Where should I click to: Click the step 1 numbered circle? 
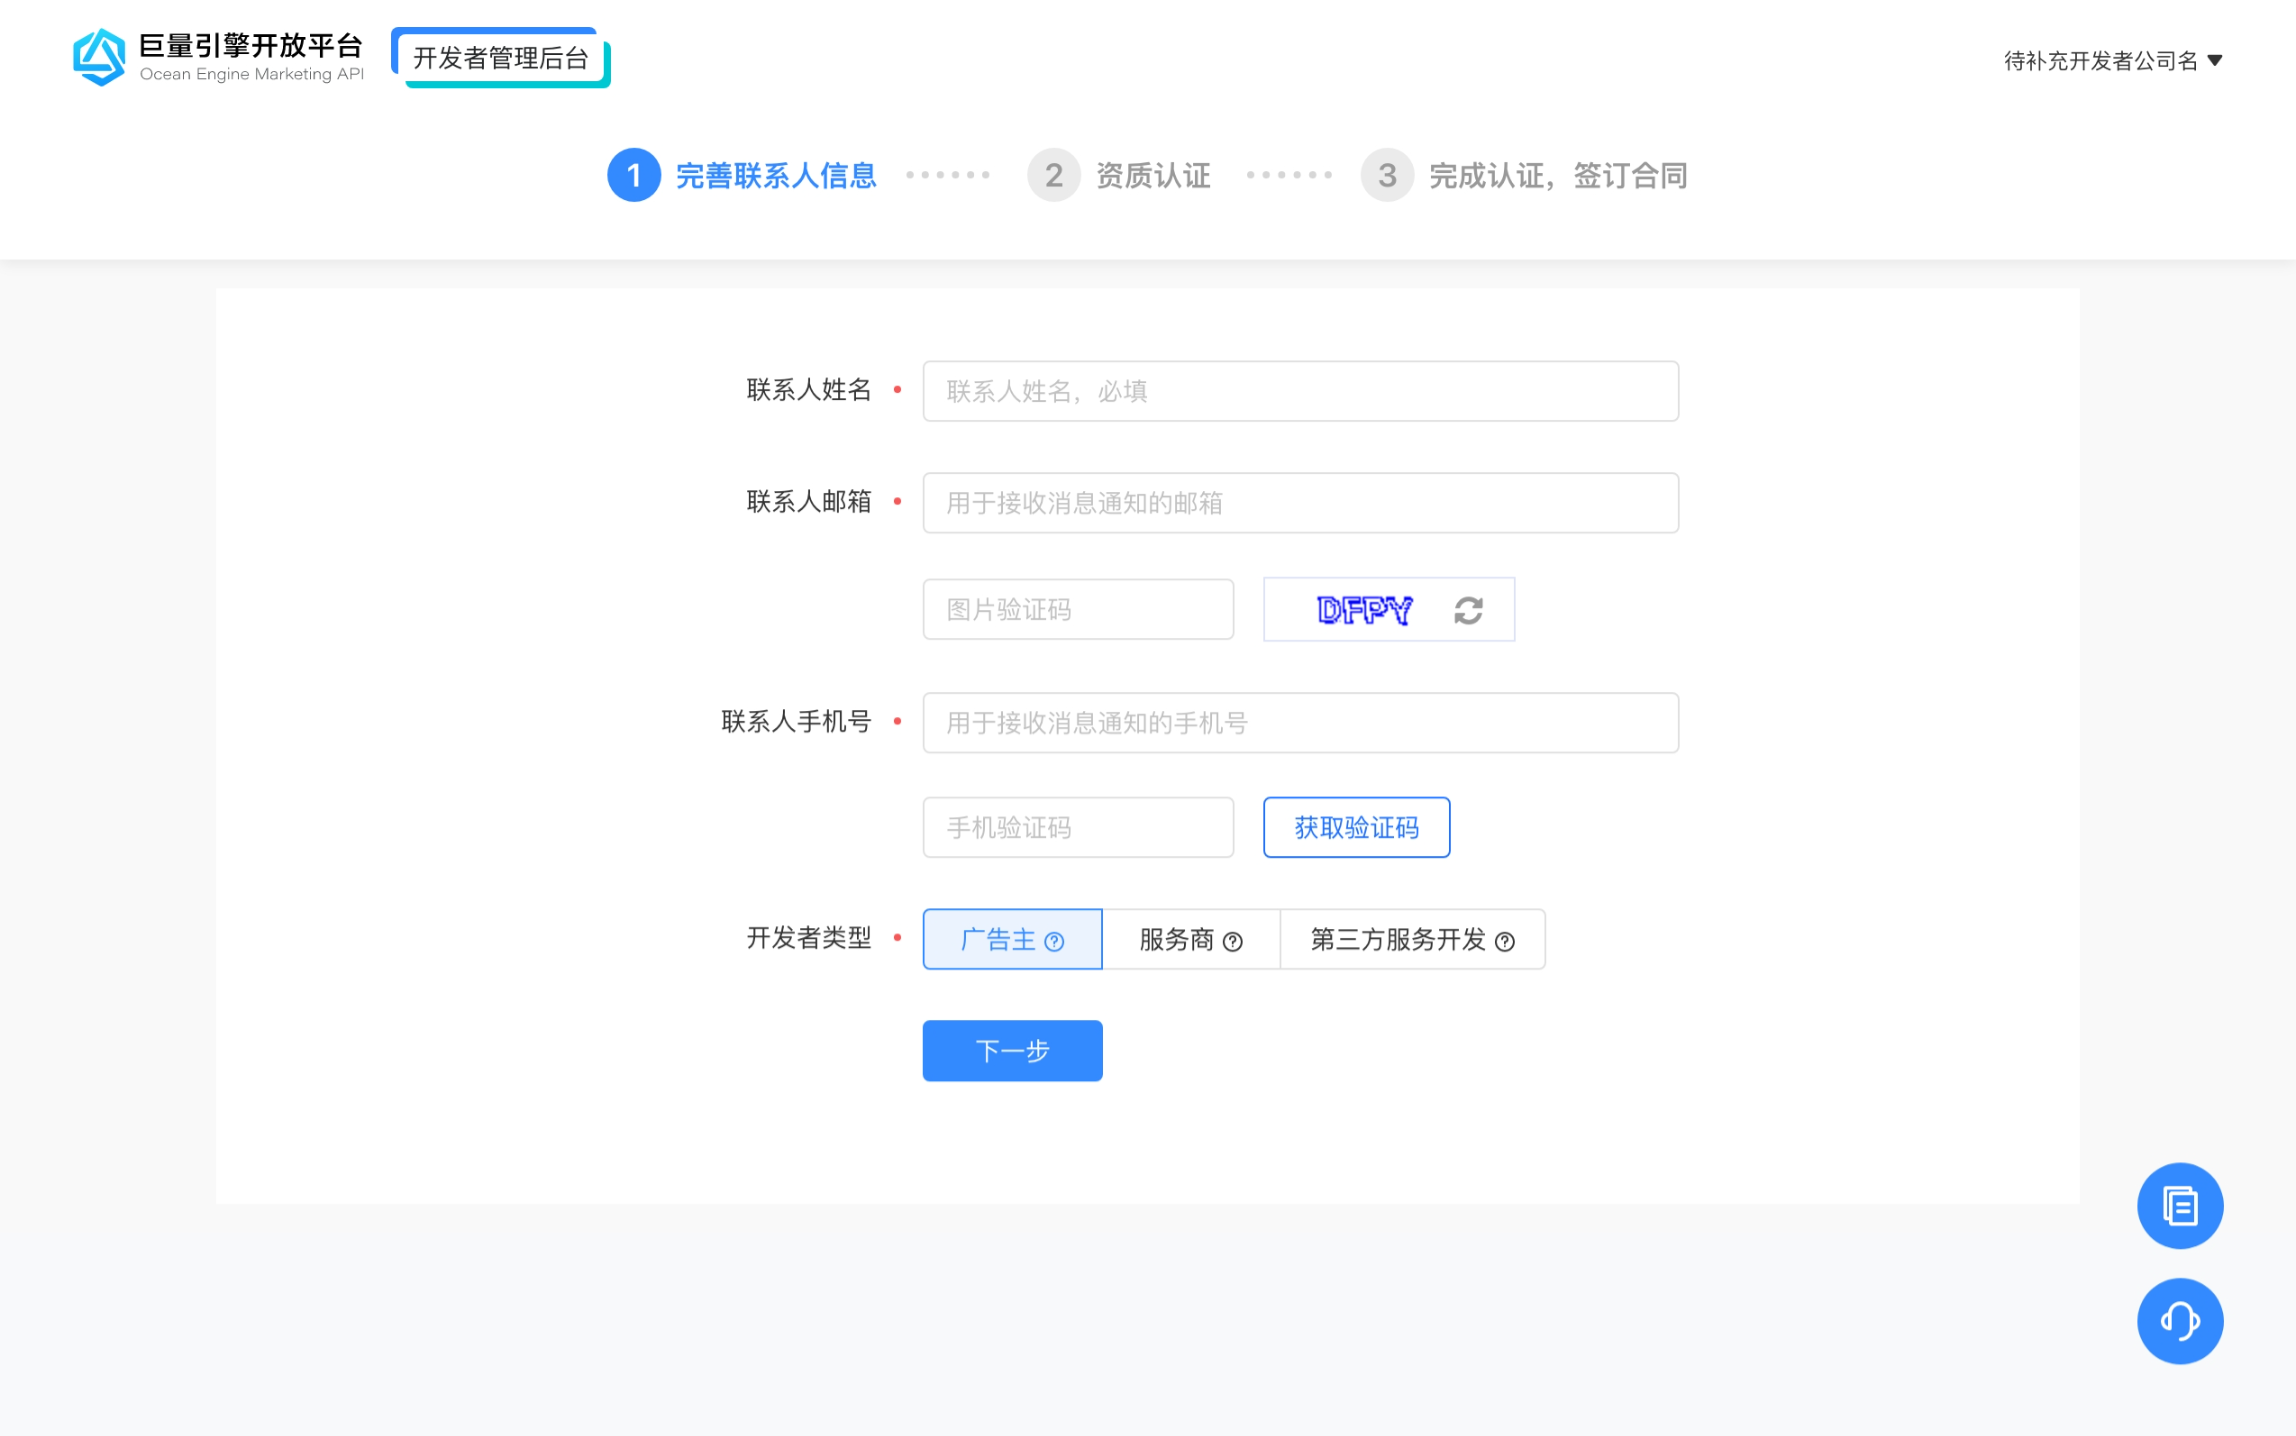pyautogui.click(x=634, y=175)
